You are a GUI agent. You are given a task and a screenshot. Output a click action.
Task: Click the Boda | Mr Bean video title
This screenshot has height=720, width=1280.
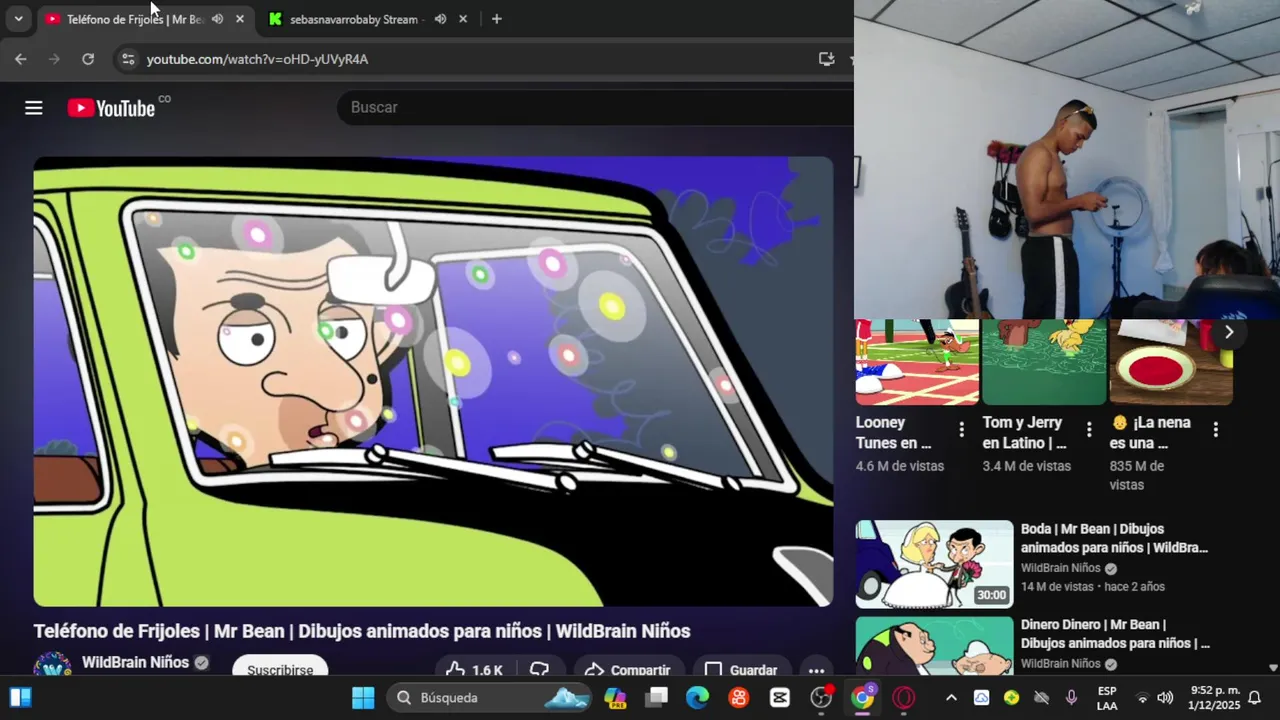tap(1114, 538)
